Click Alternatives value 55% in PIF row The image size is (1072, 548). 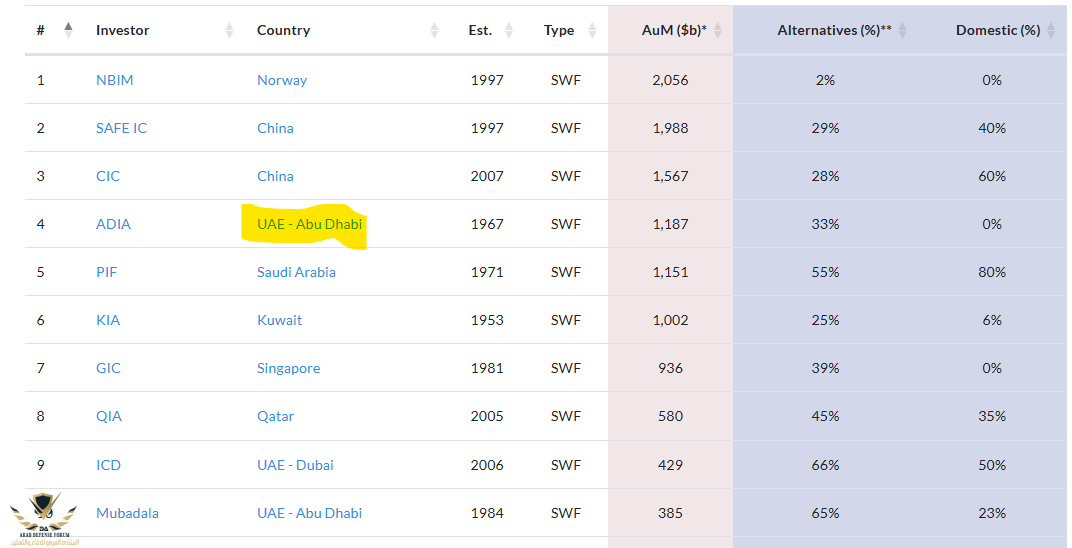coord(825,272)
